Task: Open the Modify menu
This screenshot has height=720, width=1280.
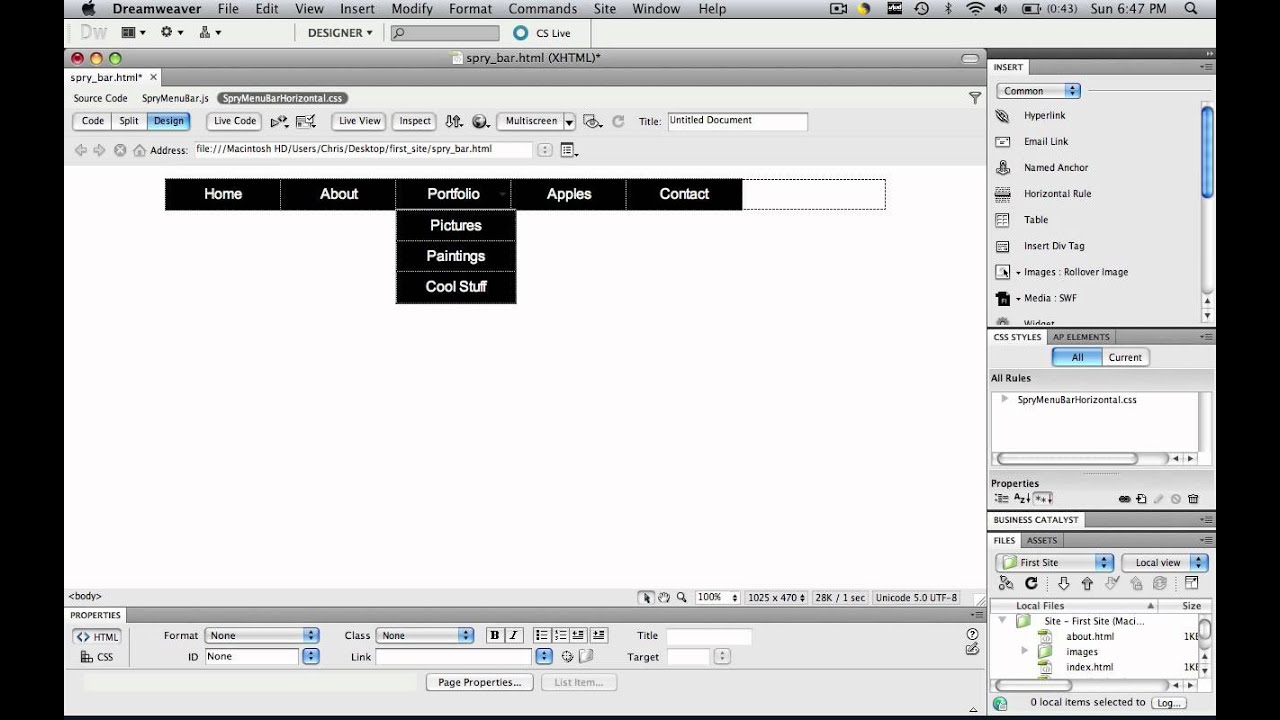Action: point(412,9)
